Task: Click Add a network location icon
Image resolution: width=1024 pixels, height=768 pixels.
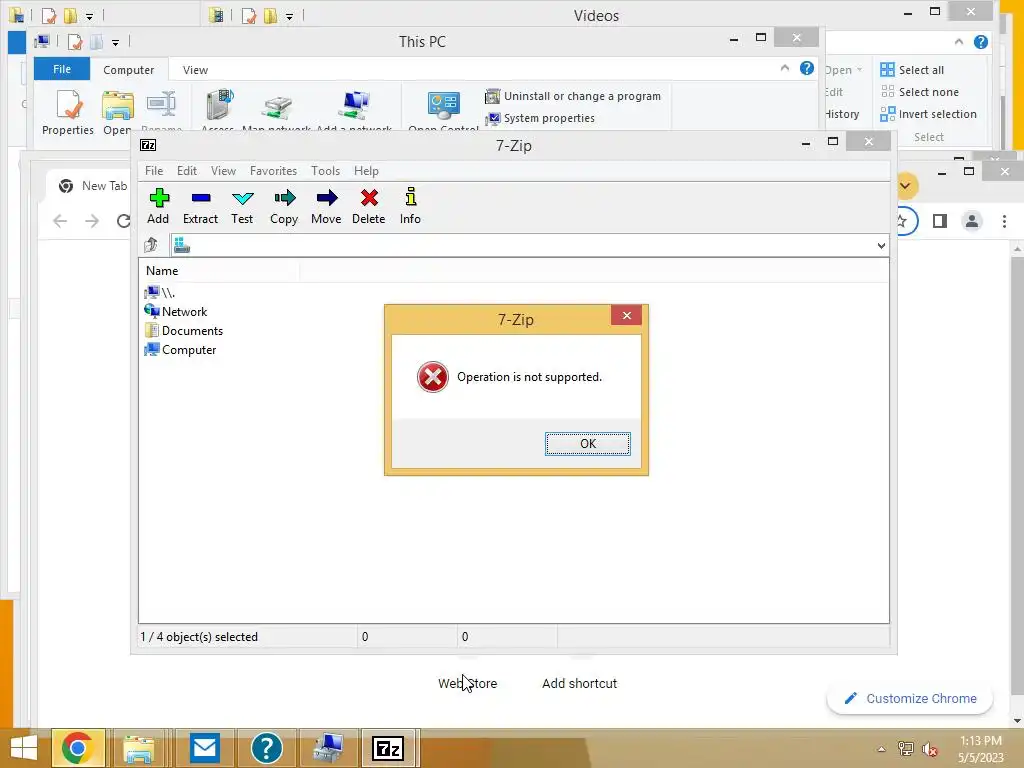Action: coord(355,105)
